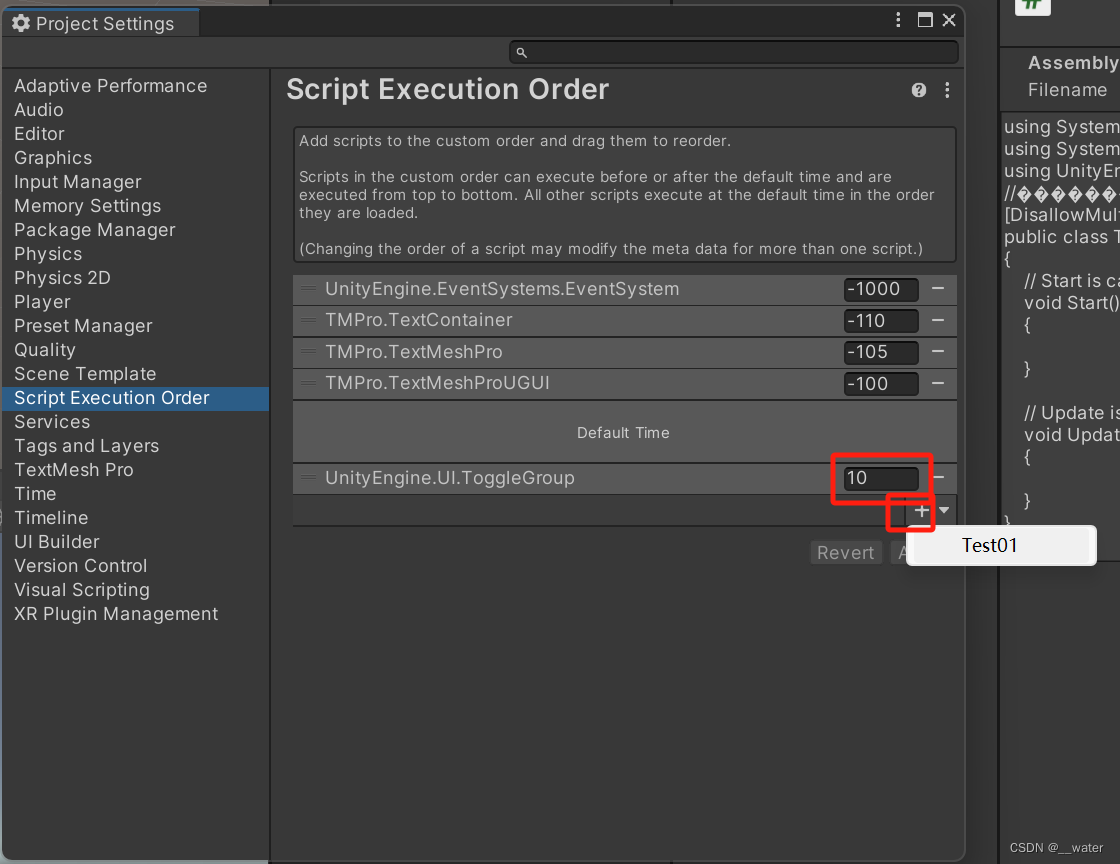The width and height of the screenshot is (1120, 864).
Task: Edit the ToggleGroup execution order value 10
Action: click(x=878, y=478)
